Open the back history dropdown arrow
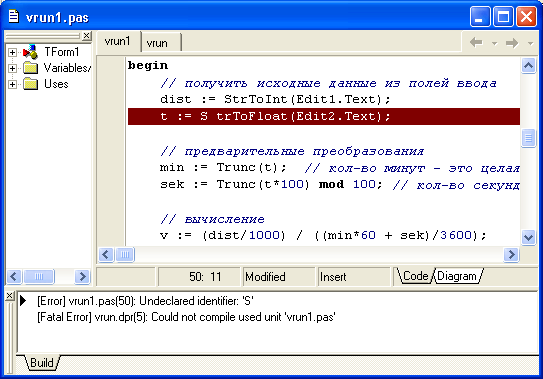The width and height of the screenshot is (543, 379). tap(494, 43)
